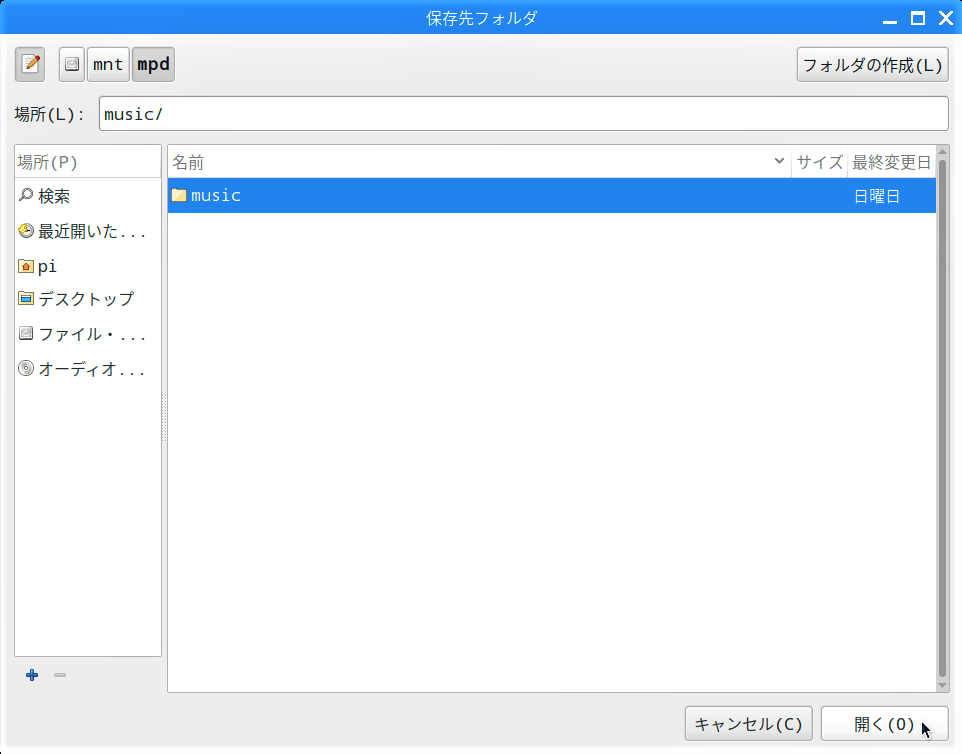962x754 pixels.
Task: Go to the pi home folder
Action: pyautogui.click(x=88, y=266)
